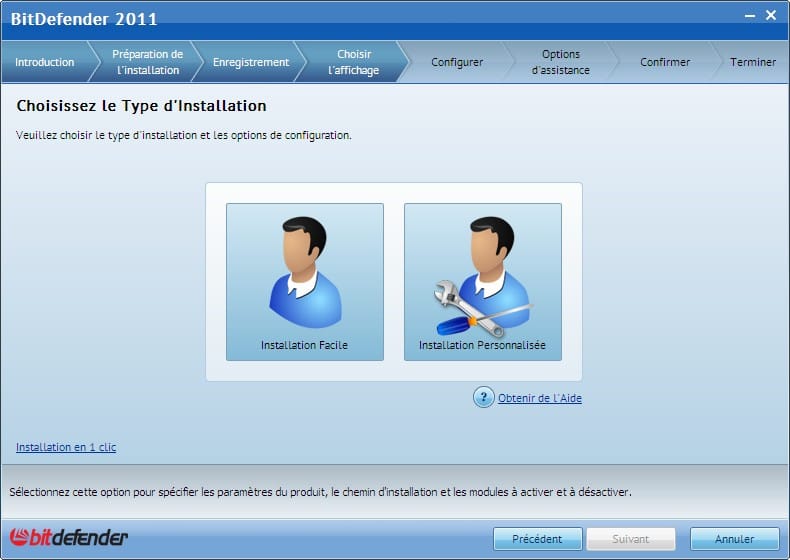Click the greyed Suivant button
Screen dimensions: 790x560
[x=631, y=539]
